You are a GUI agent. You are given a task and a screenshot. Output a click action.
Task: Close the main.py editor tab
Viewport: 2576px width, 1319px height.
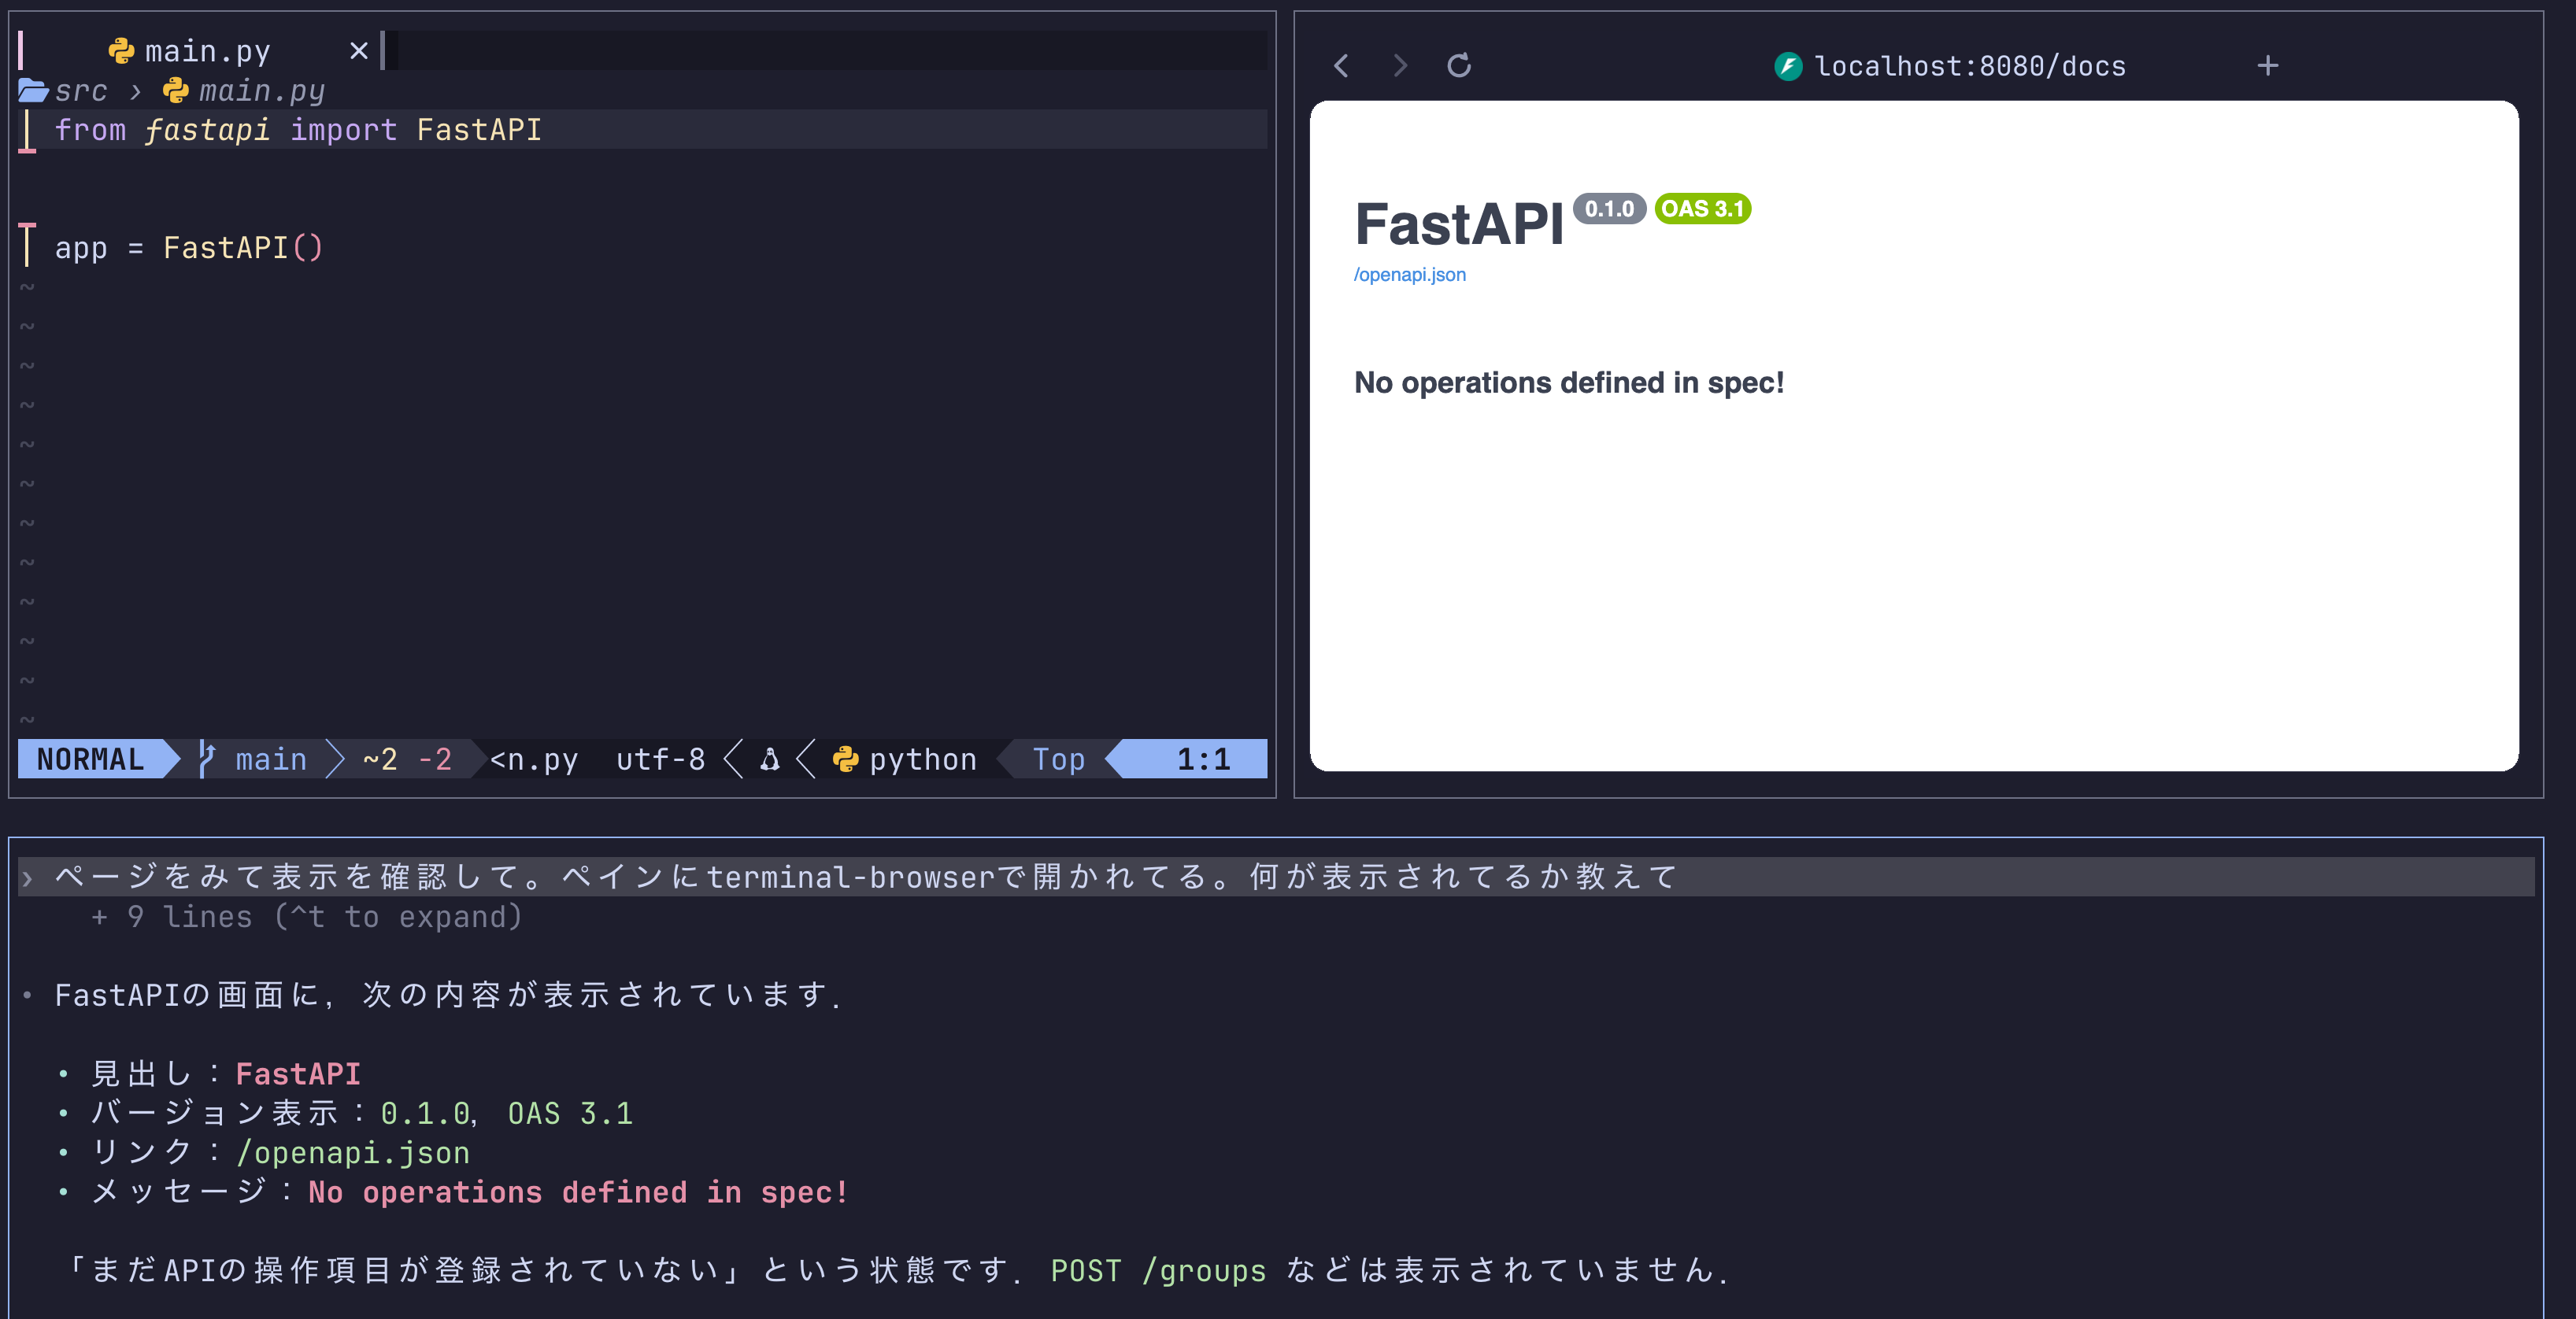click(x=359, y=51)
